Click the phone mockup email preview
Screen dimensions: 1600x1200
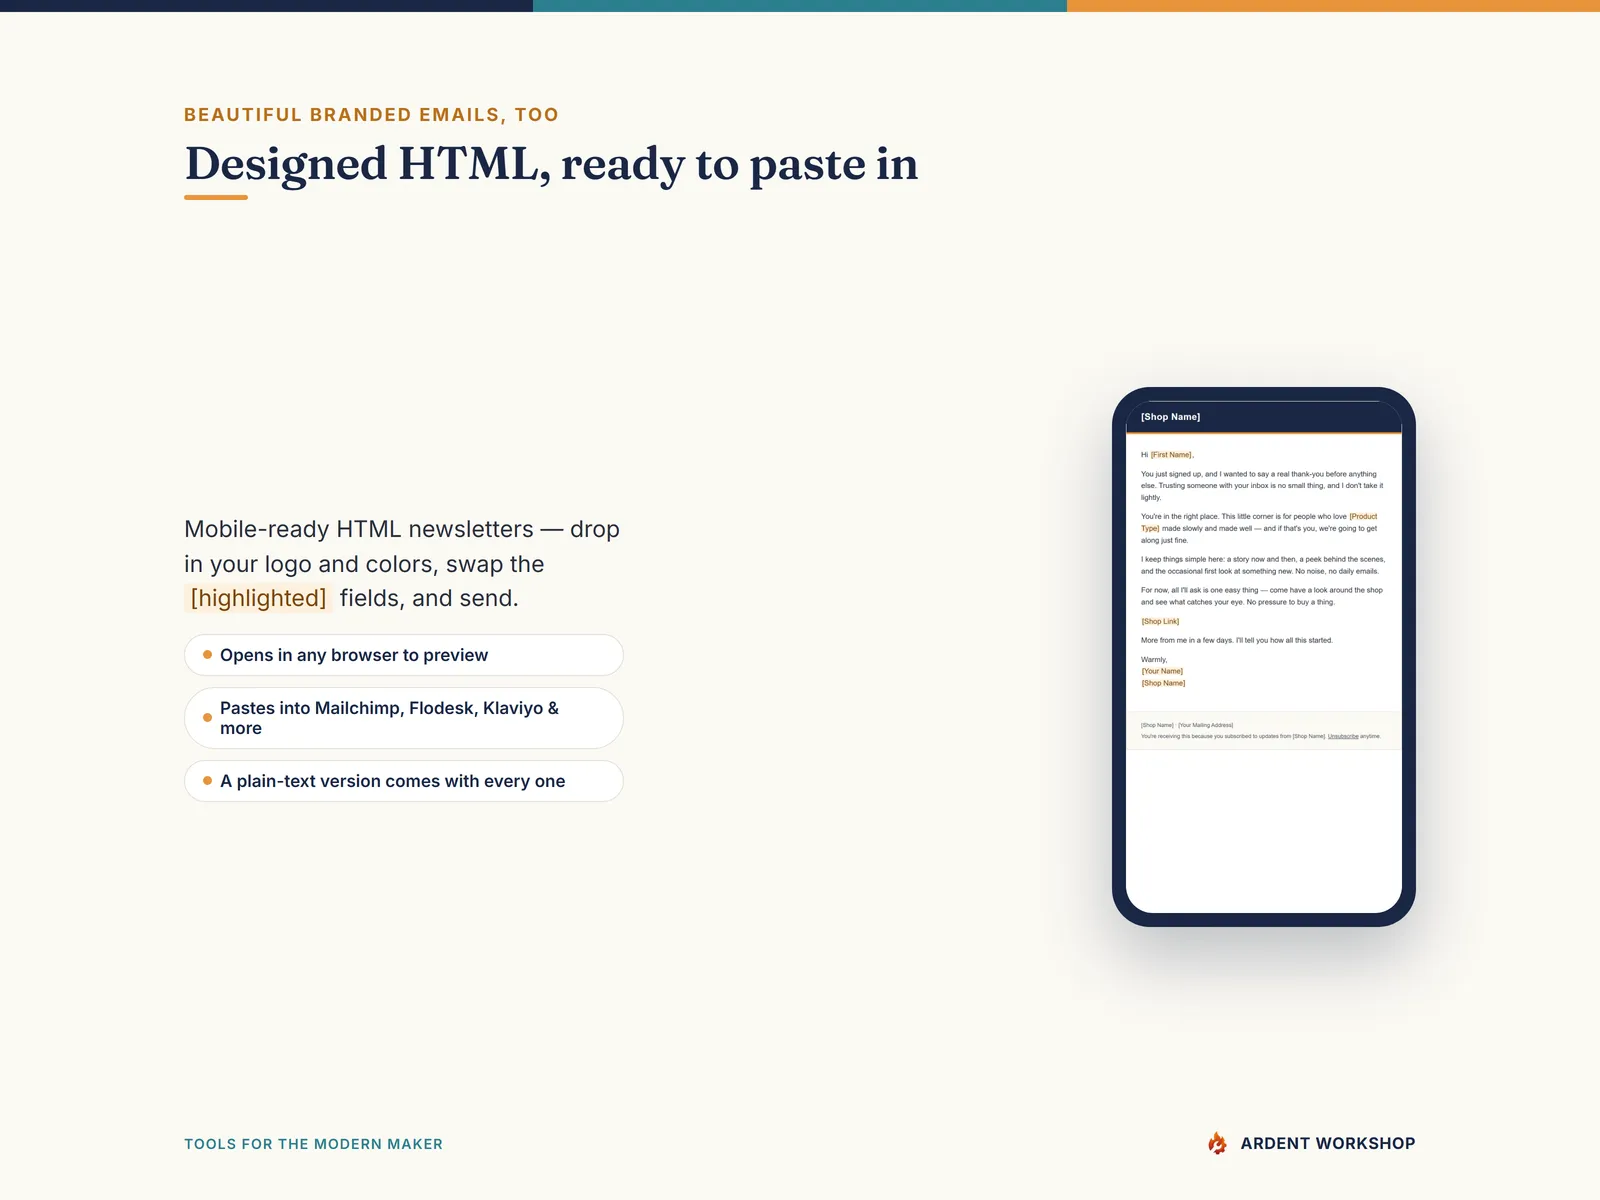point(1264,657)
